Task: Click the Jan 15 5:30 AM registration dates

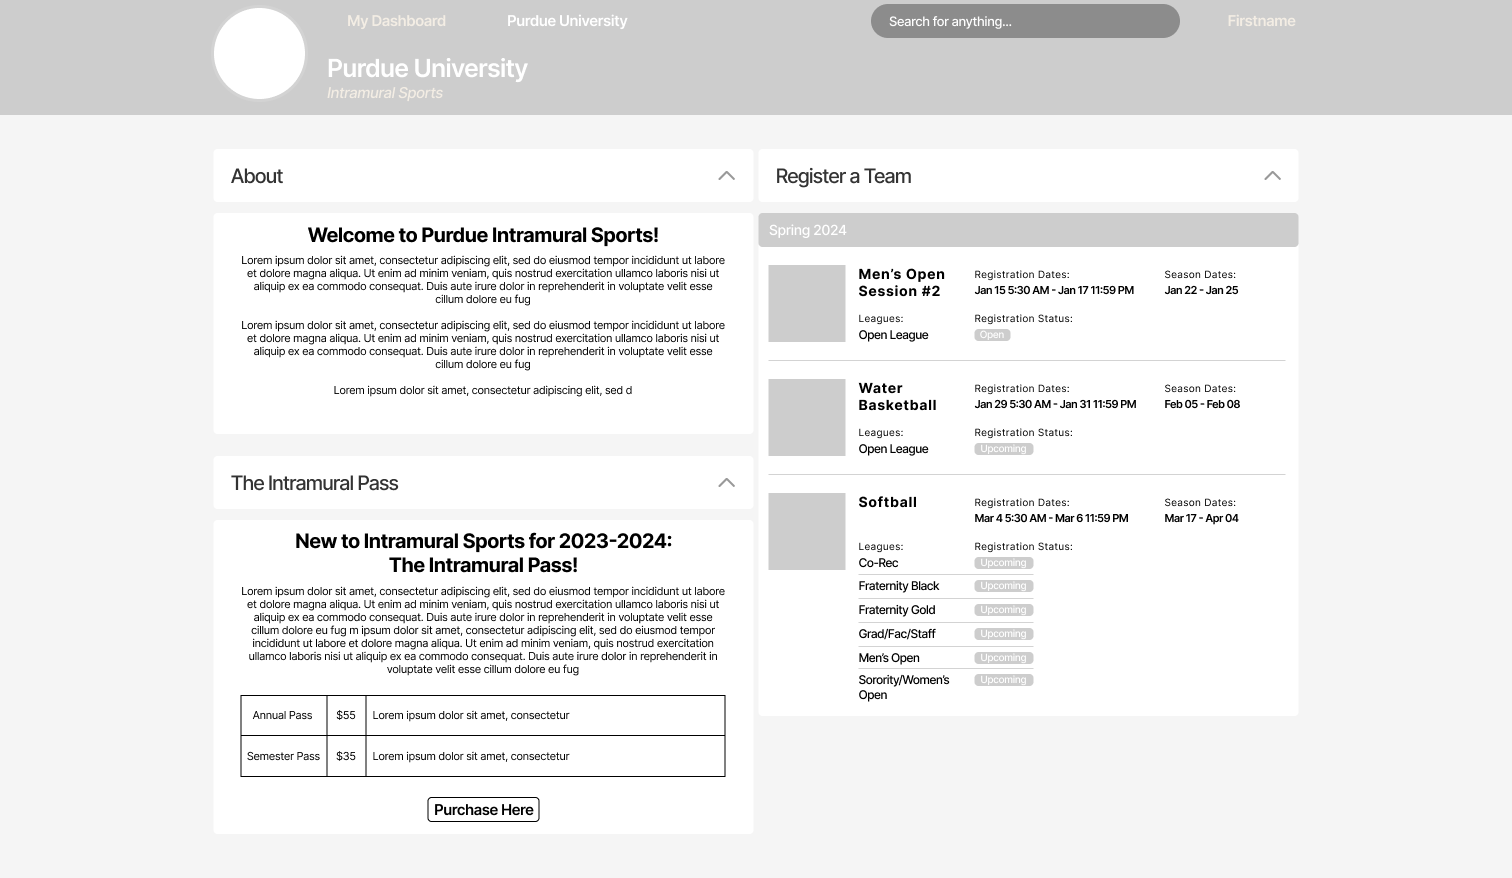Action: point(1054,290)
